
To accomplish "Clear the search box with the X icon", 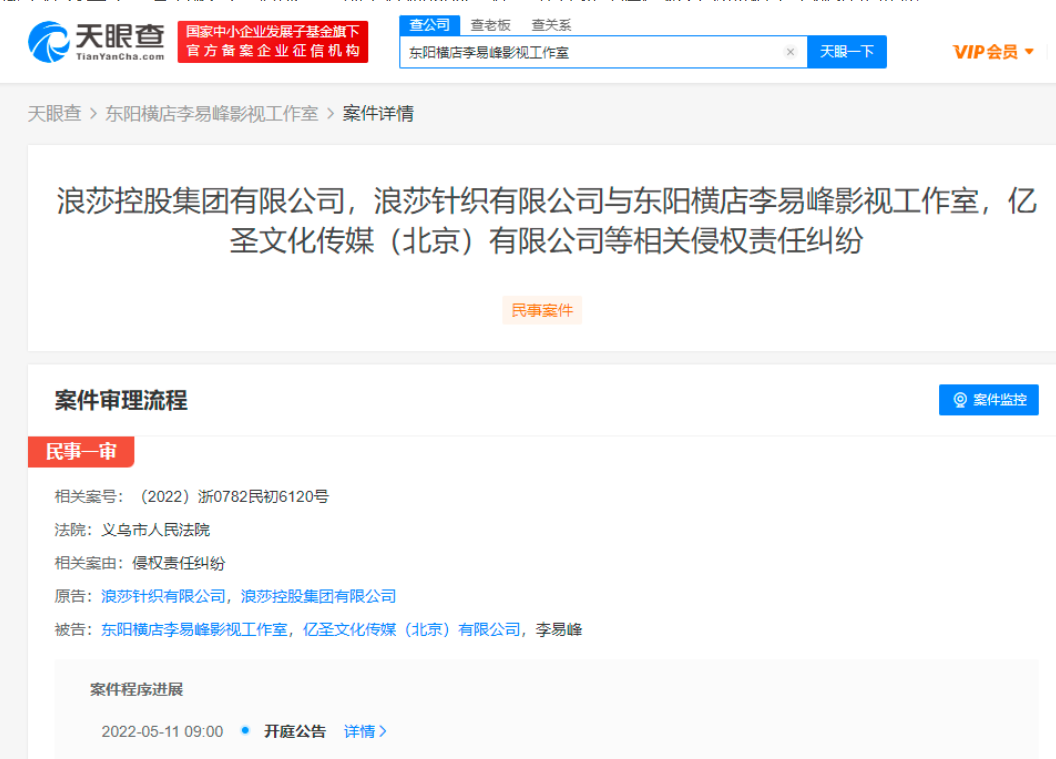I will [x=790, y=52].
